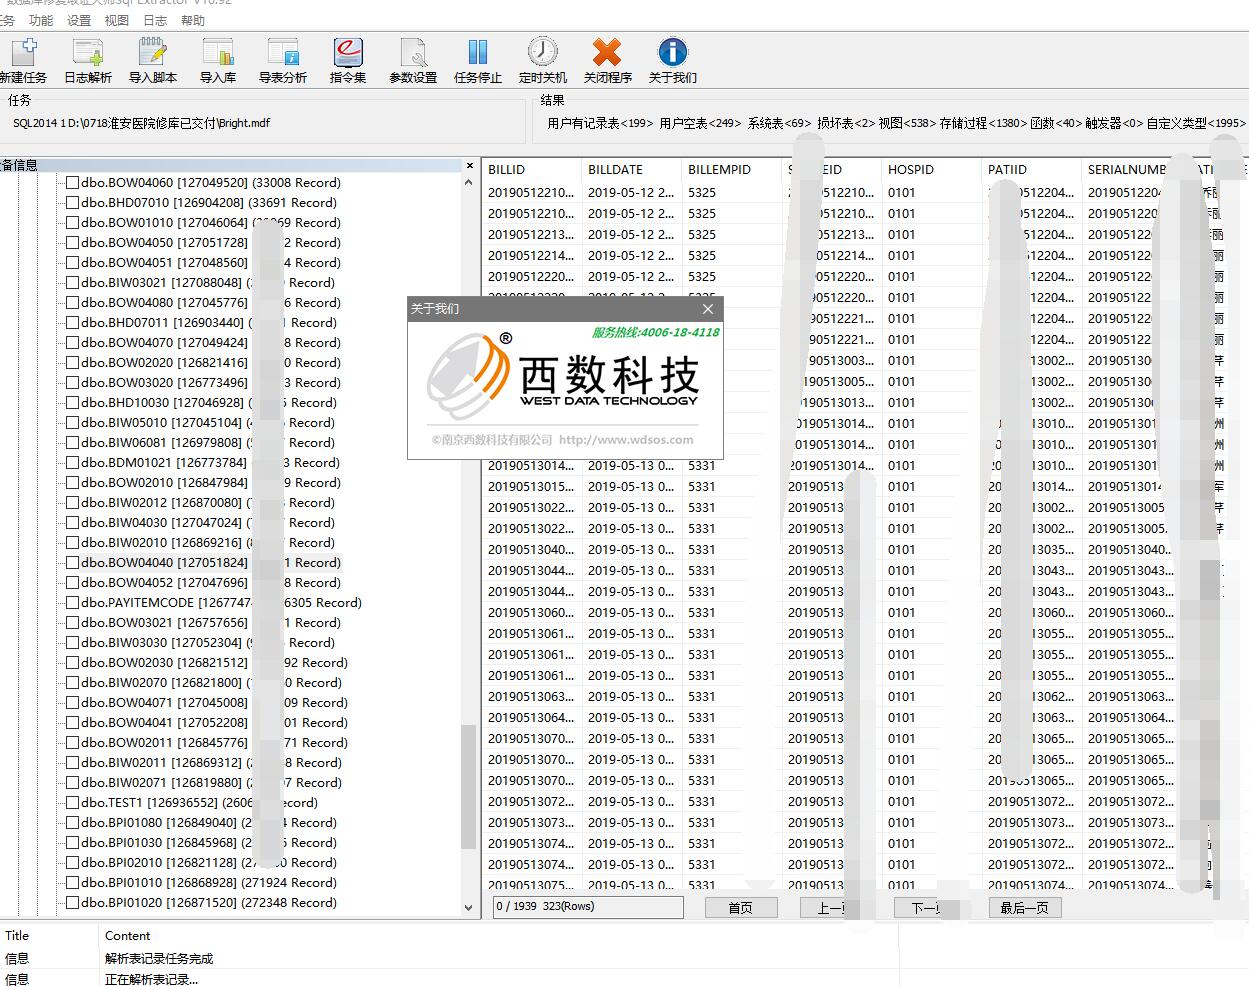
Task: Open 关于我们 about us info icon
Action: [673, 60]
